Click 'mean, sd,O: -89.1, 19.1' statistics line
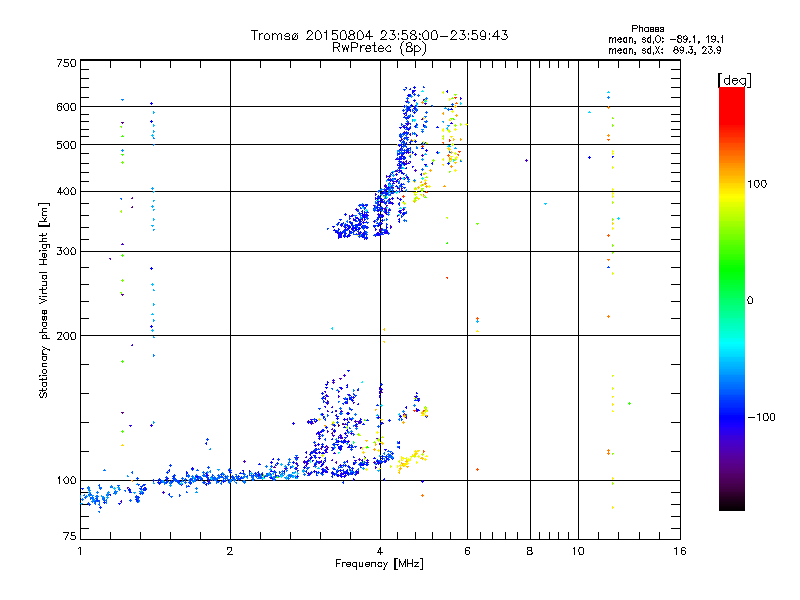Screen dimensions: 800x600 tap(666, 39)
